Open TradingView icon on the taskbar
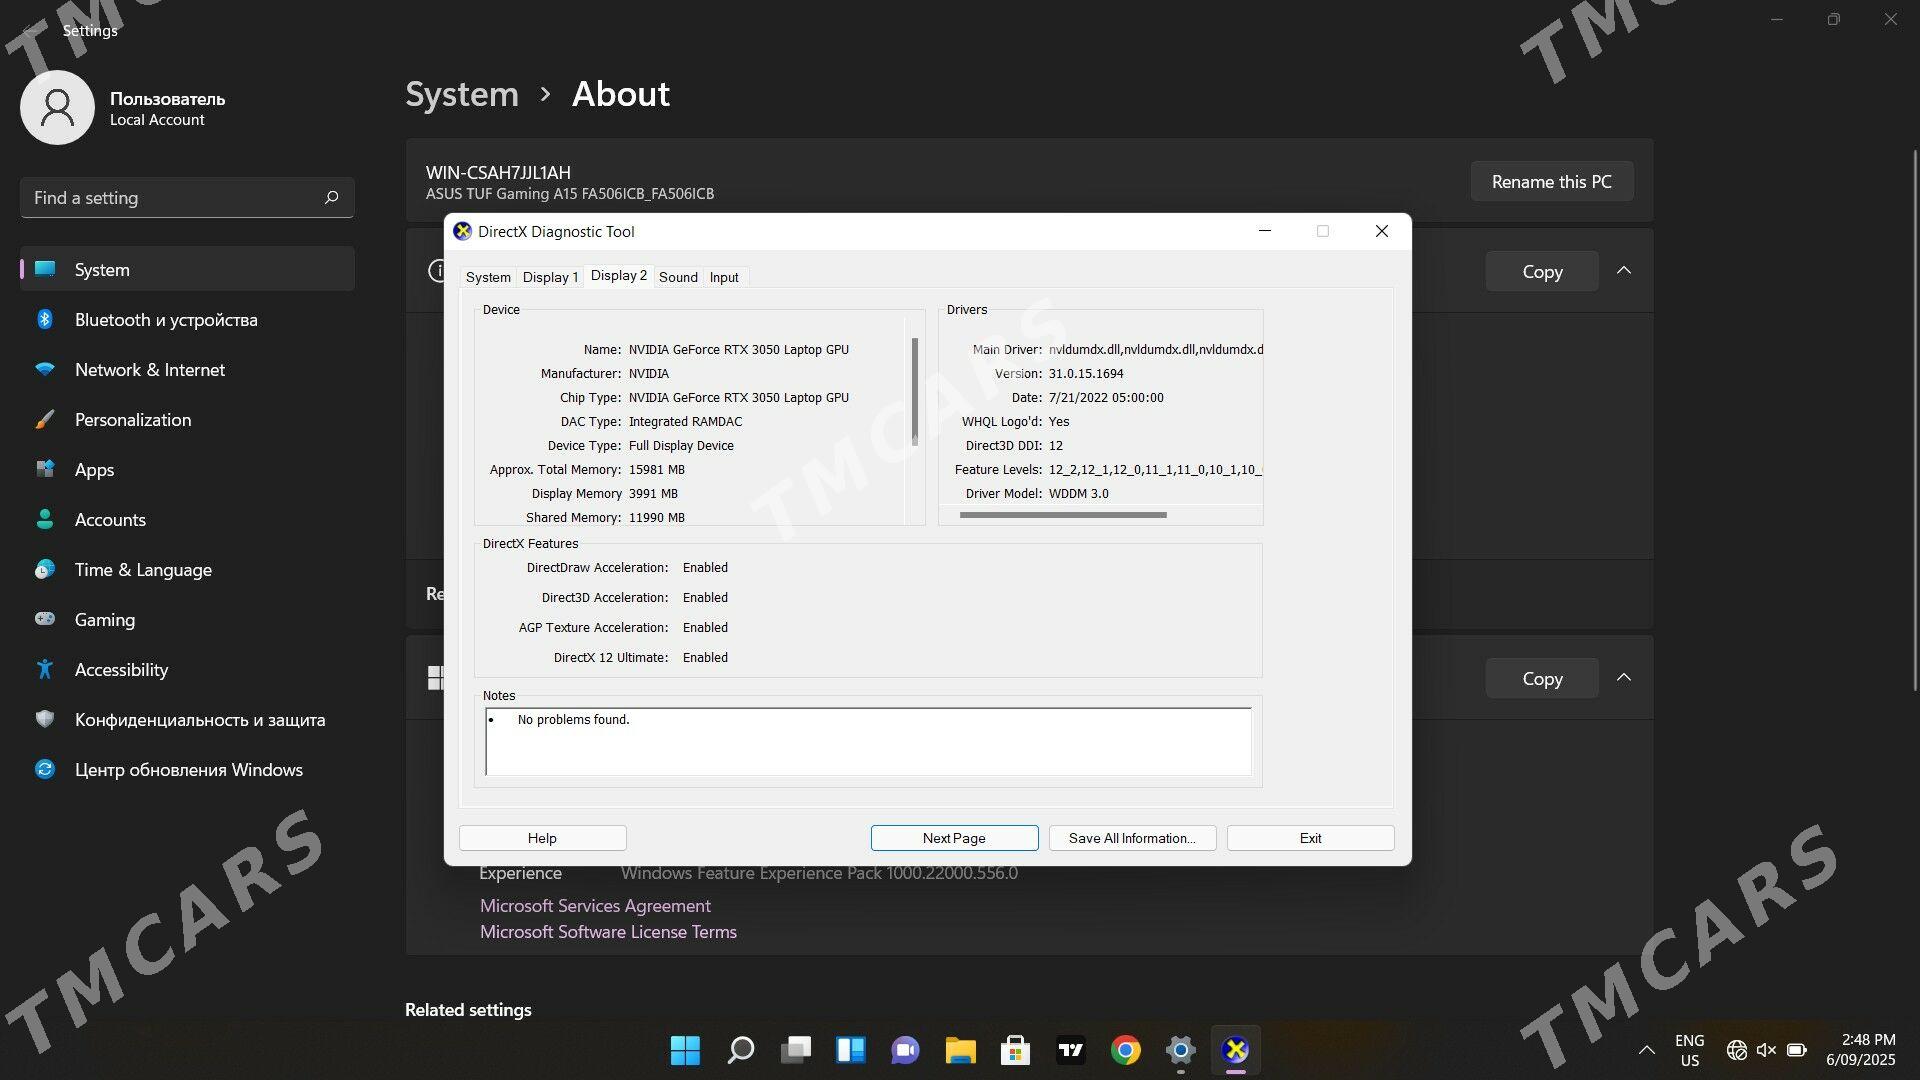Viewport: 1920px width, 1080px height. (1071, 1050)
